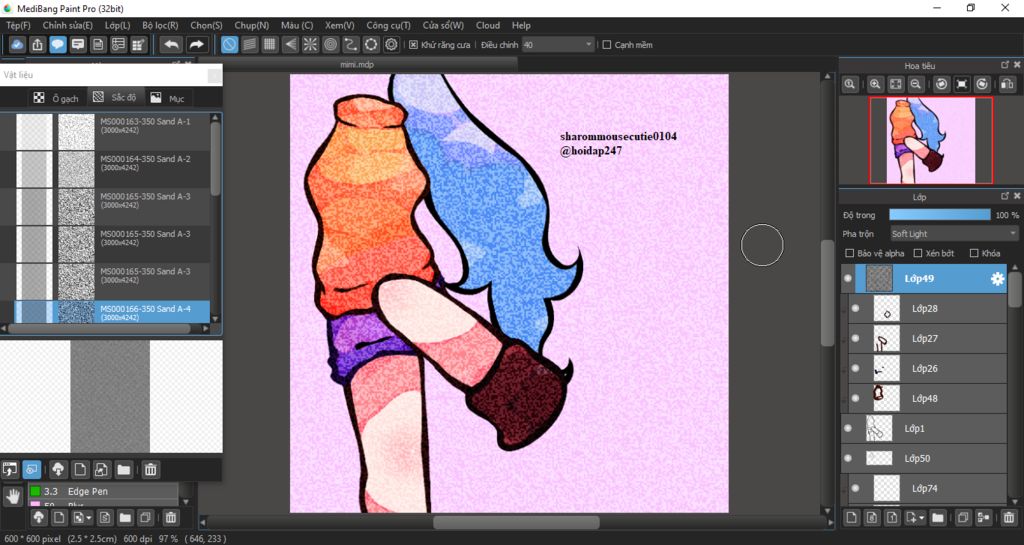Open Tệp(F) menu
The height and width of the screenshot is (545, 1024).
[x=18, y=25]
